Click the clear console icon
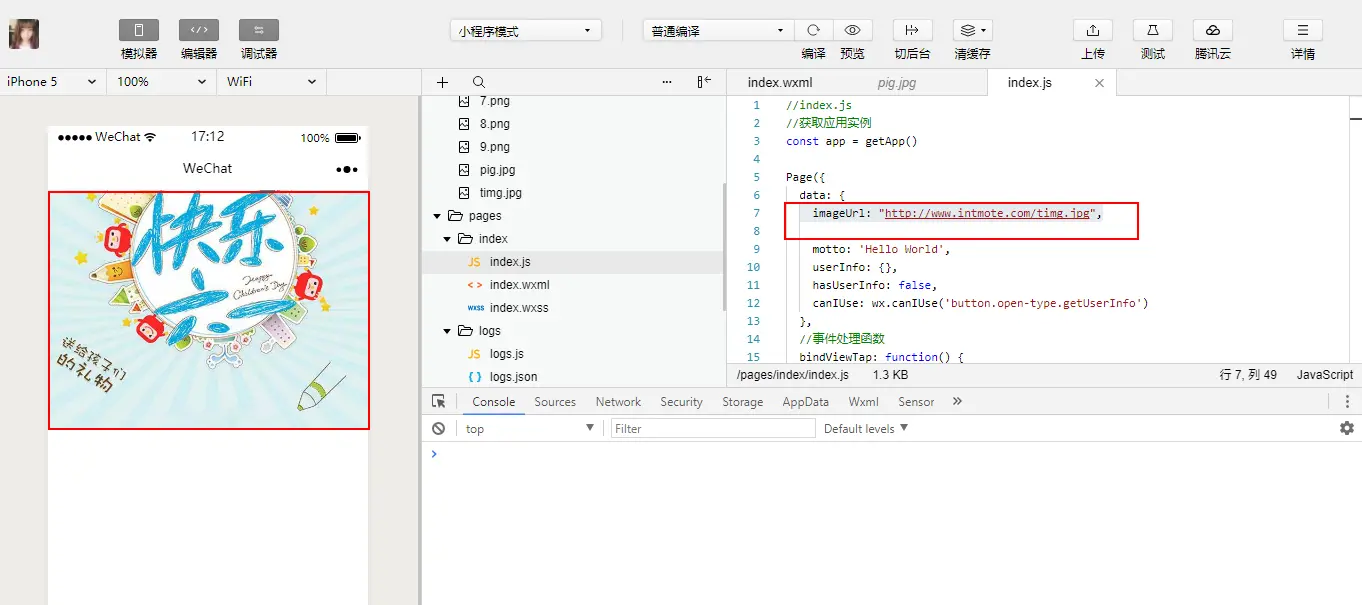Image resolution: width=1362 pixels, height=605 pixels. [x=438, y=428]
